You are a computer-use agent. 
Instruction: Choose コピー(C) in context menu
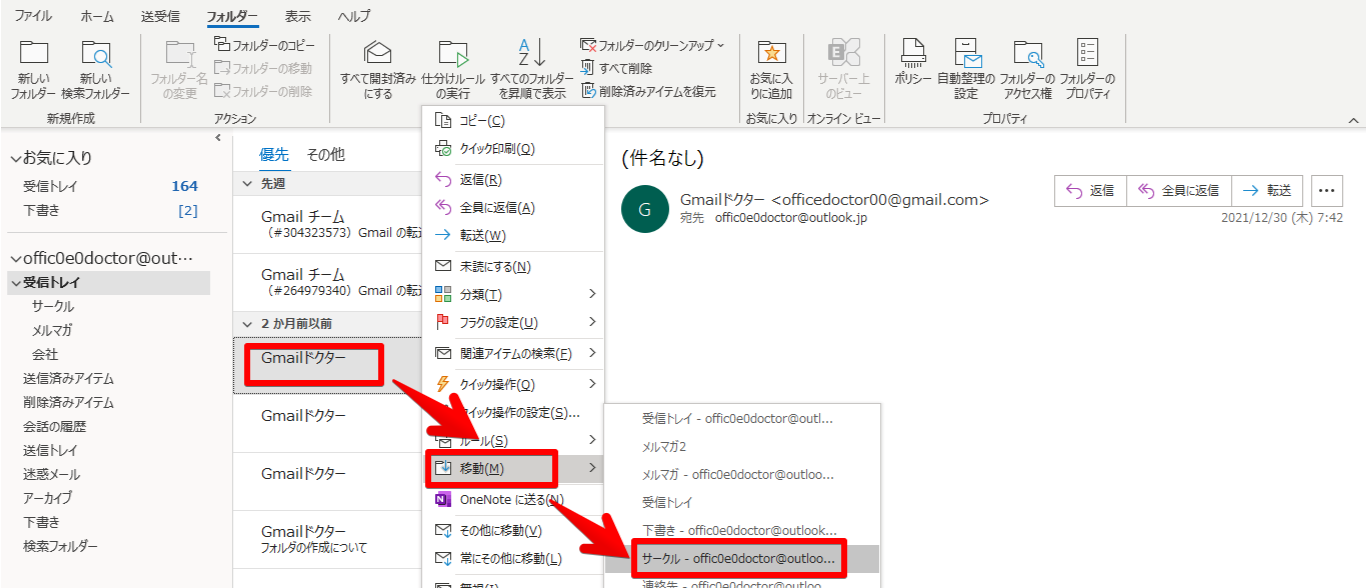(514, 120)
